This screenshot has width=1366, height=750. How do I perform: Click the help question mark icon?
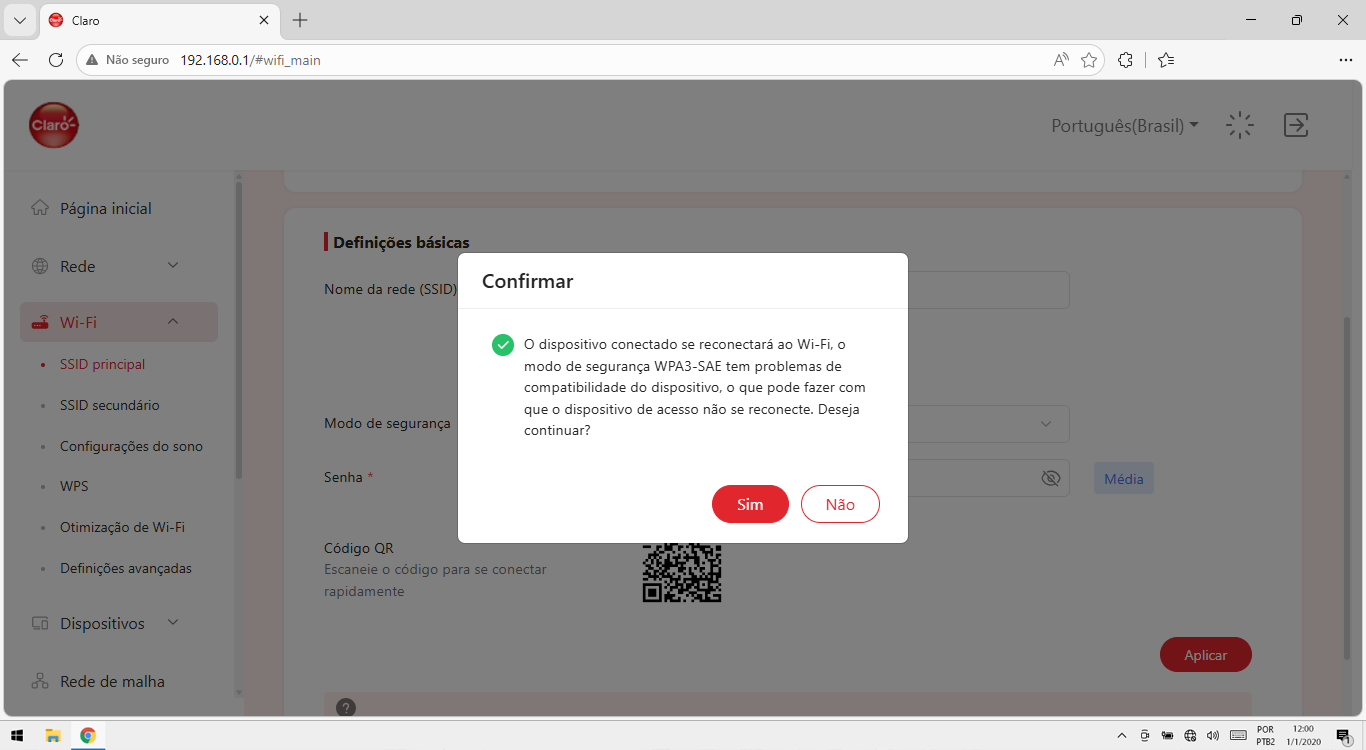346,707
